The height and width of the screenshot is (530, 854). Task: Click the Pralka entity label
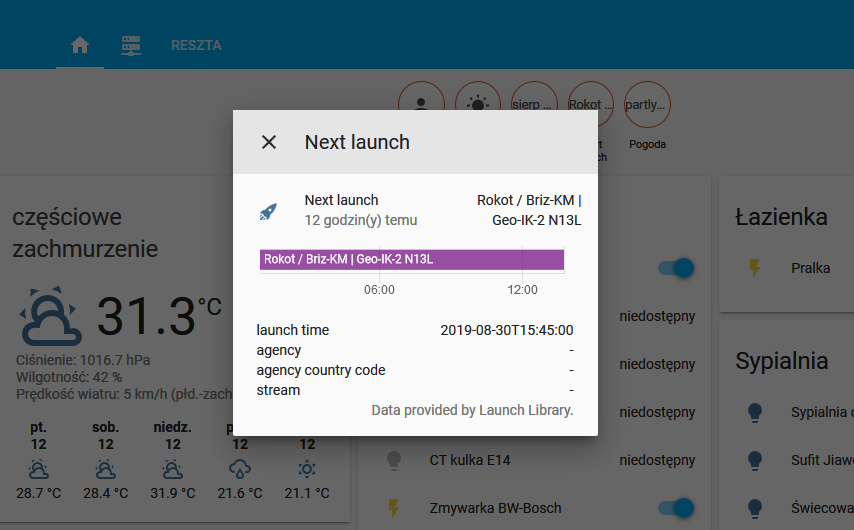click(810, 268)
